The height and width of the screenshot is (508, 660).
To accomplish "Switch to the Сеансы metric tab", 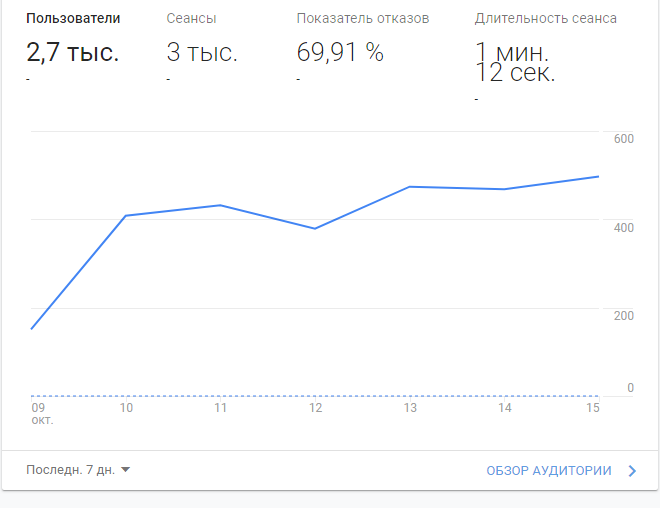I will click(x=191, y=19).
